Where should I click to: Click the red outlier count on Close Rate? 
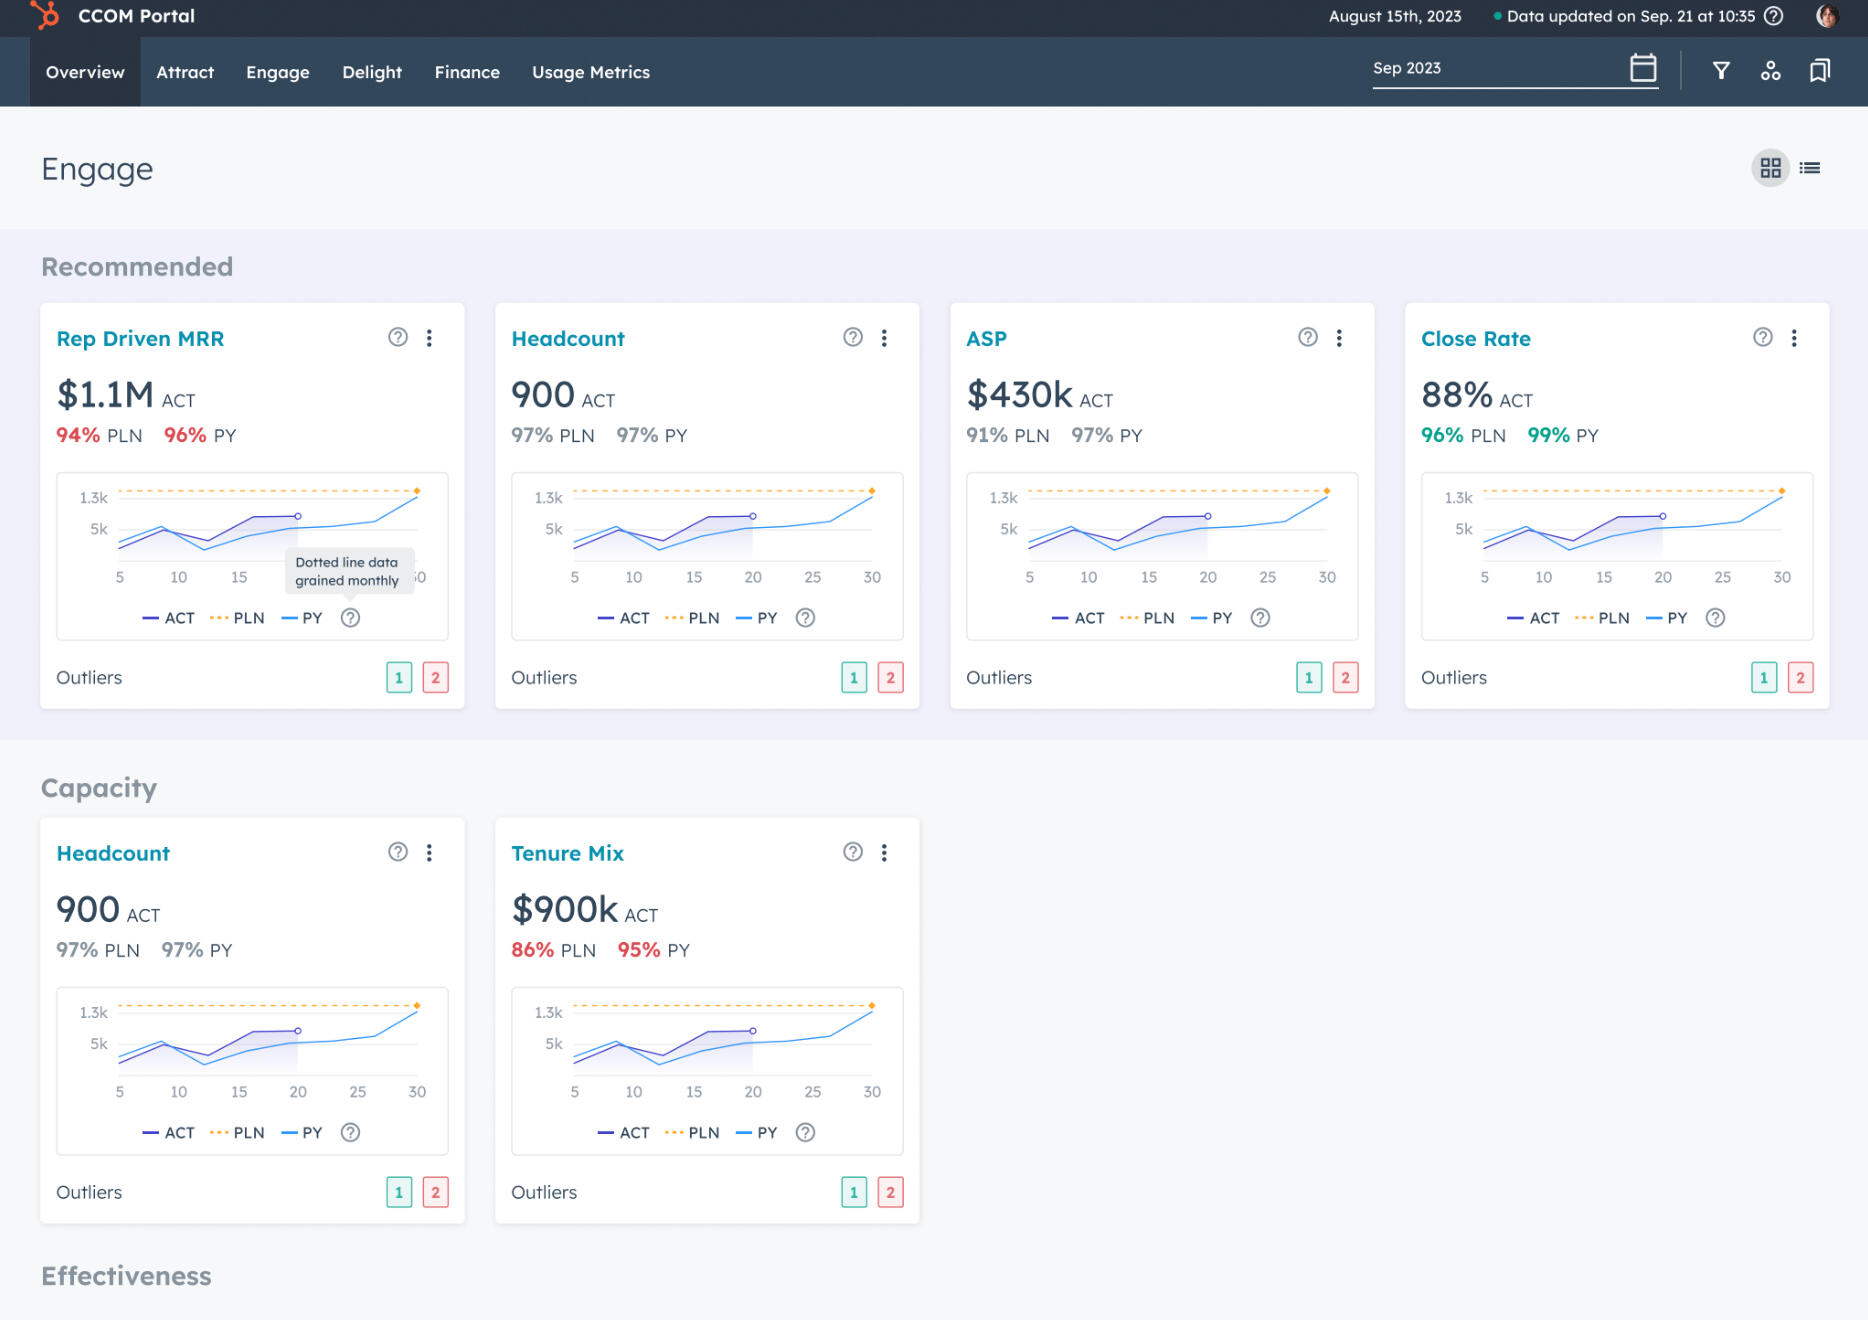[1799, 677]
